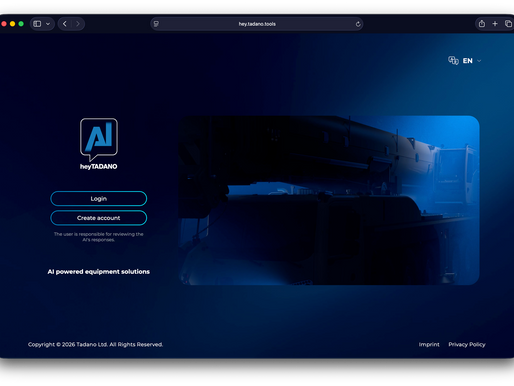
Task: Click the Tadano copyright notice text
Action: 95,344
